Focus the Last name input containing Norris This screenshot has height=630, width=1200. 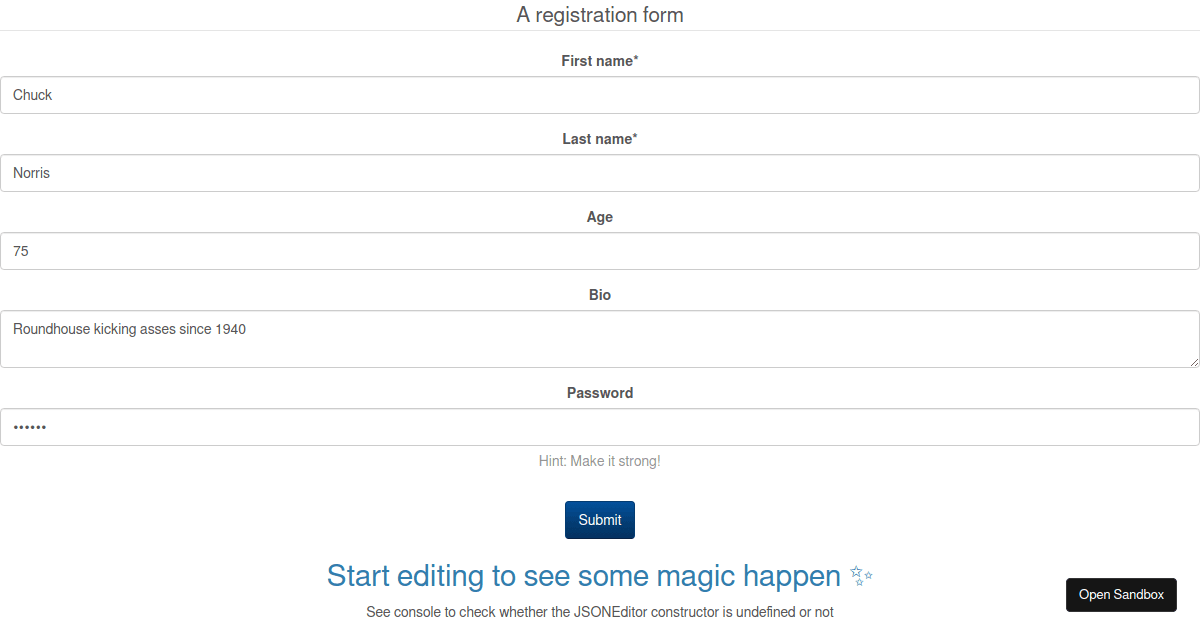(x=600, y=173)
